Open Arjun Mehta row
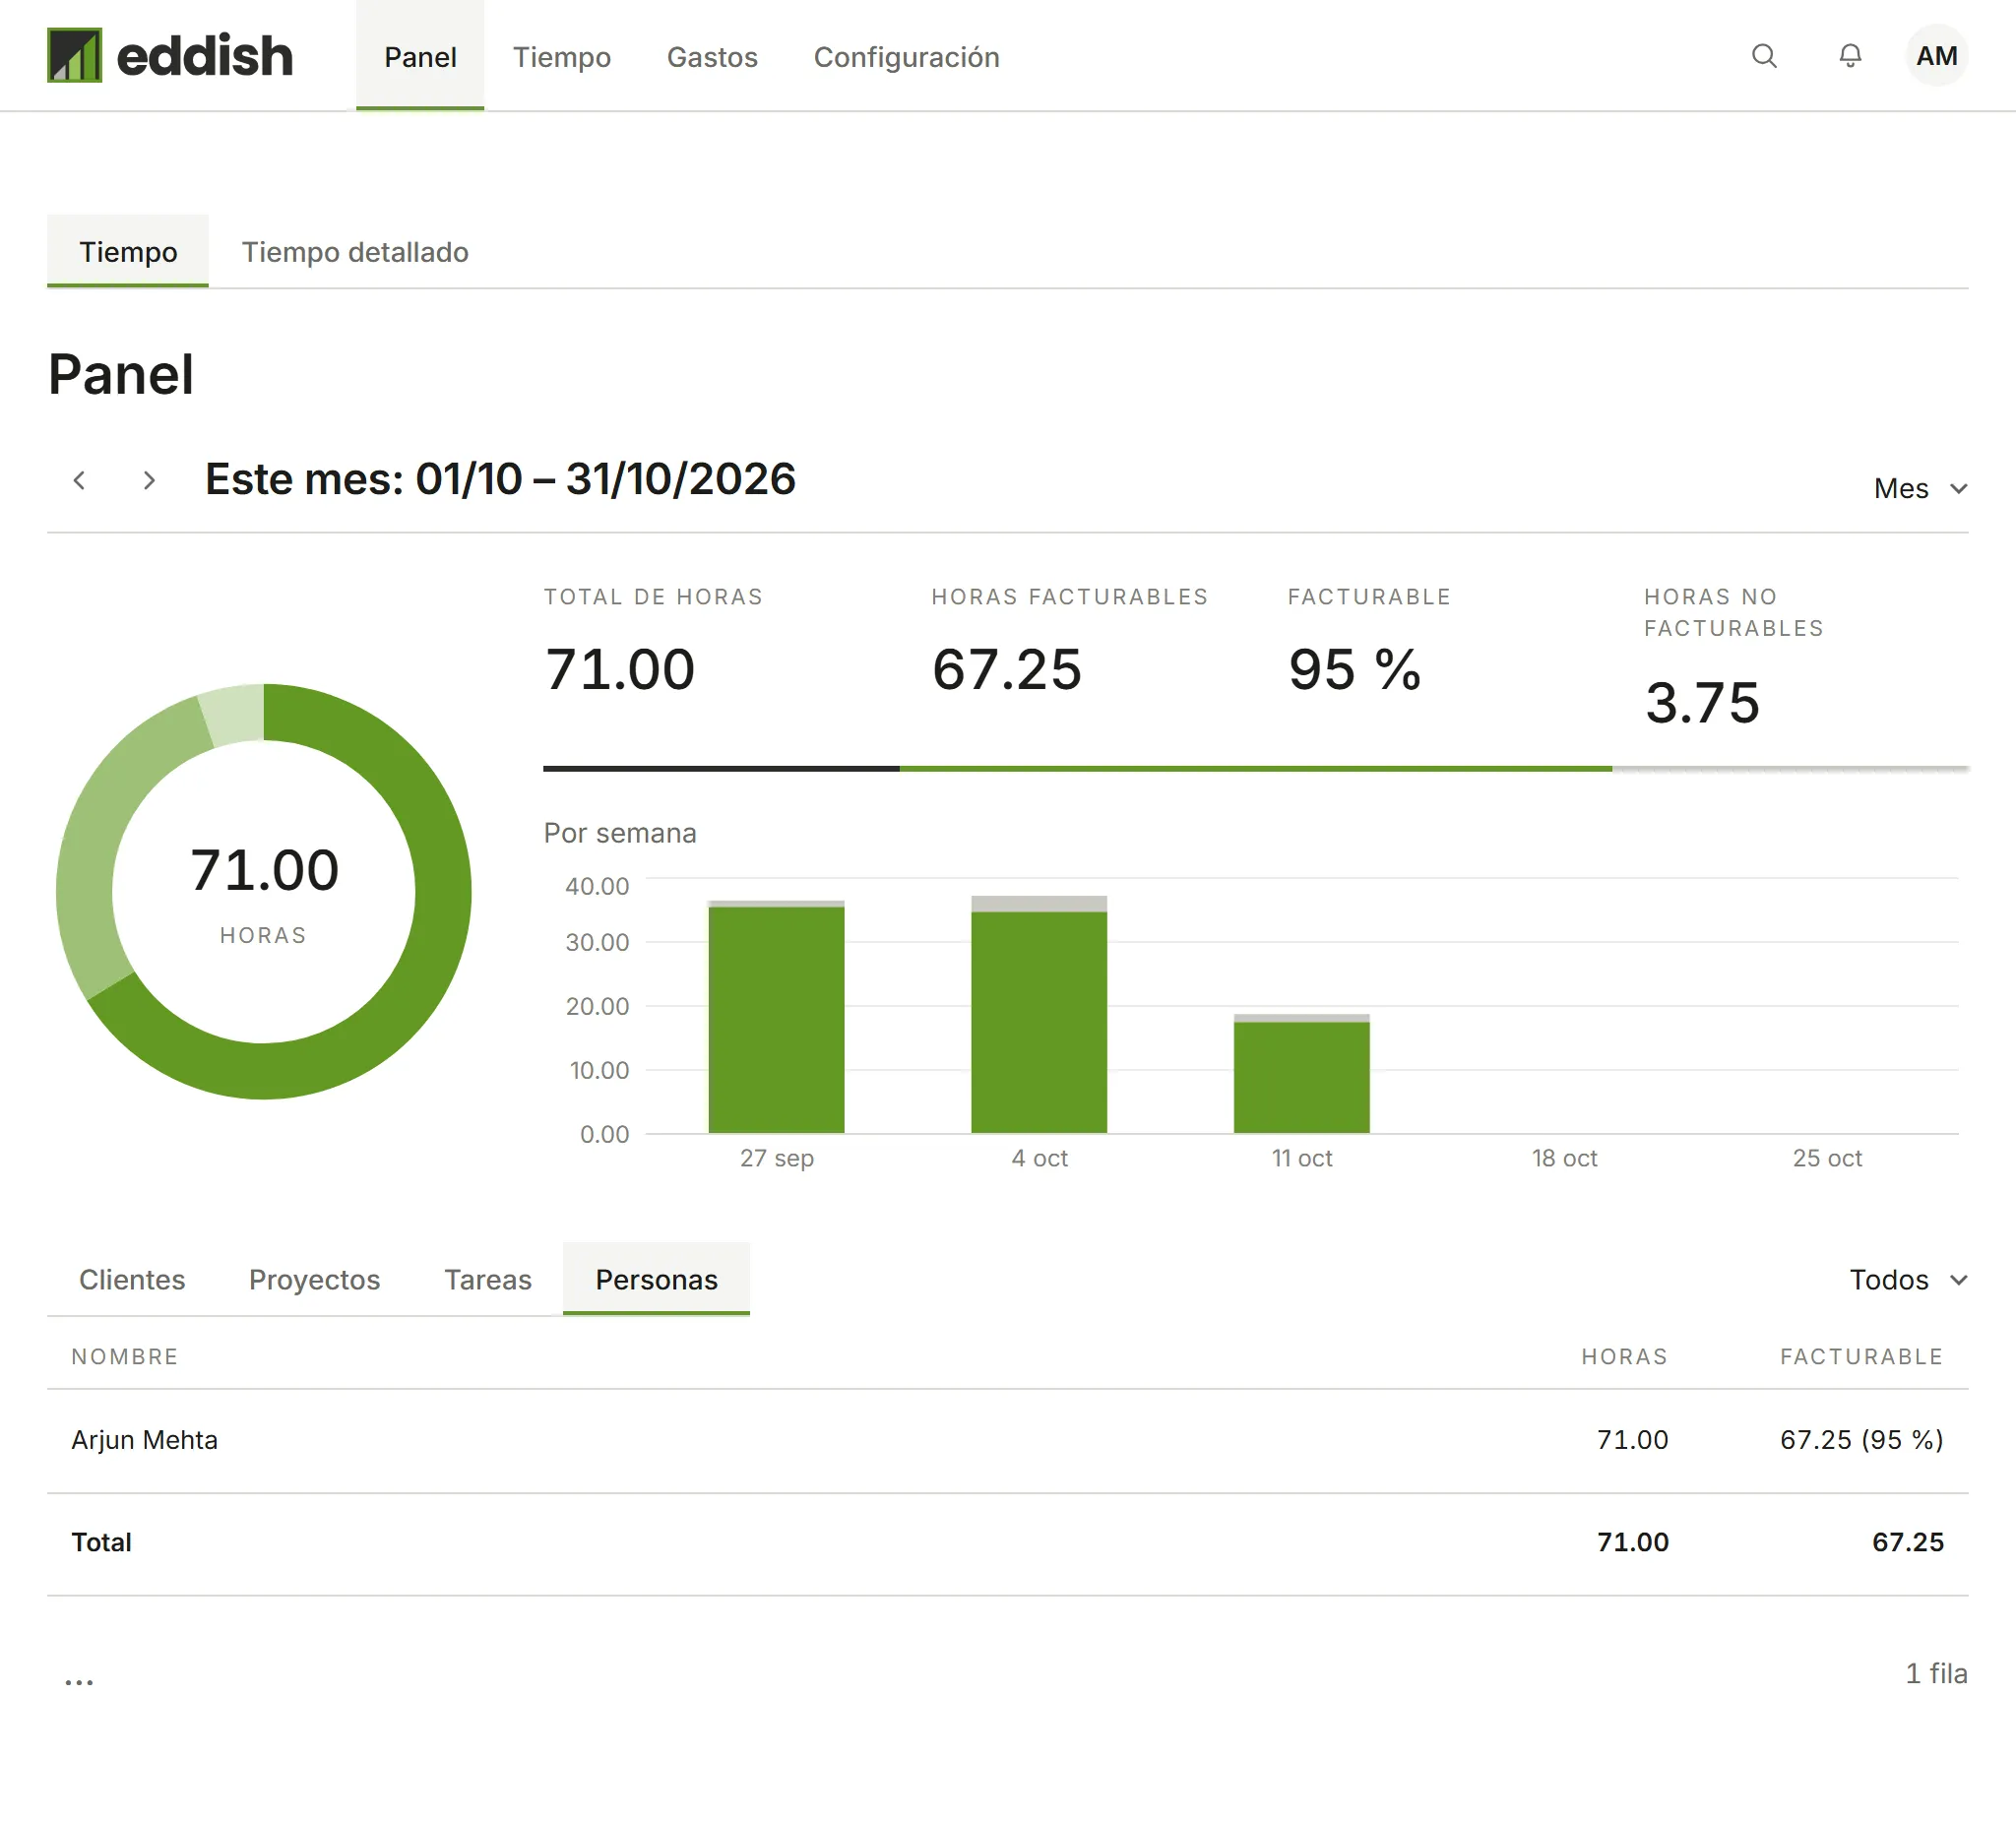 (x=1007, y=1440)
